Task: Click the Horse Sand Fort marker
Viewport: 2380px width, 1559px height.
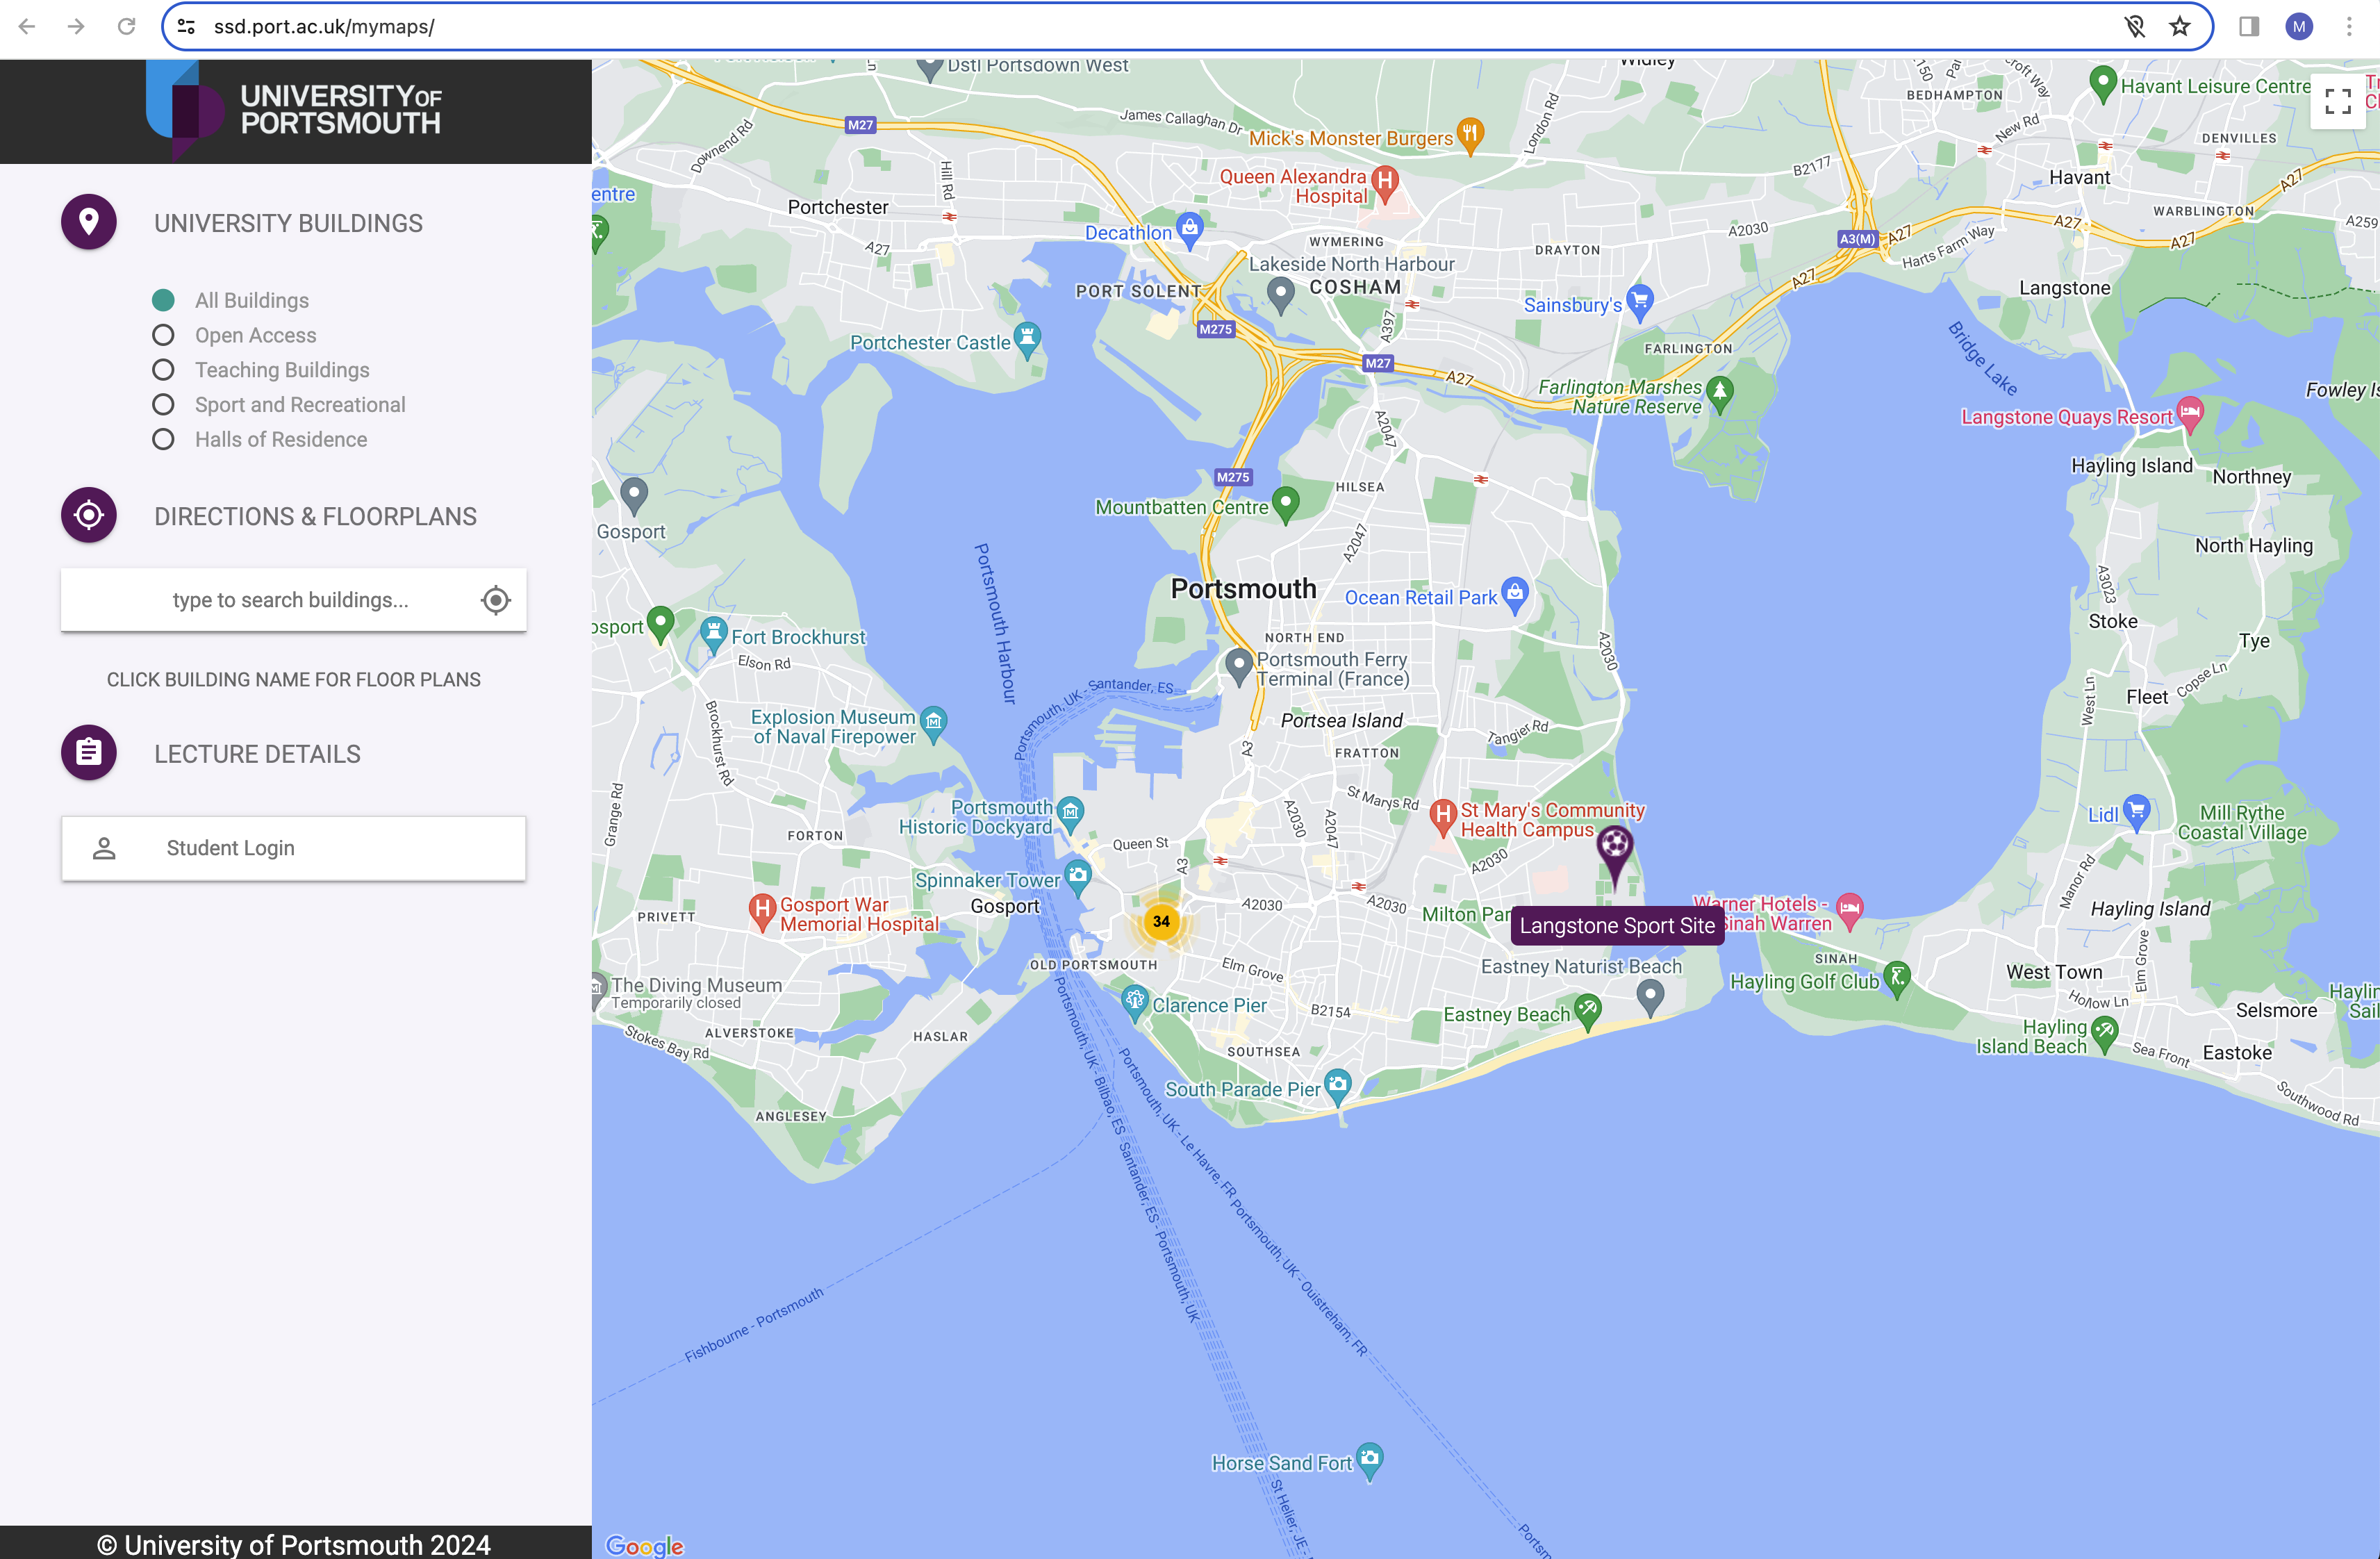Action: tap(1370, 1460)
